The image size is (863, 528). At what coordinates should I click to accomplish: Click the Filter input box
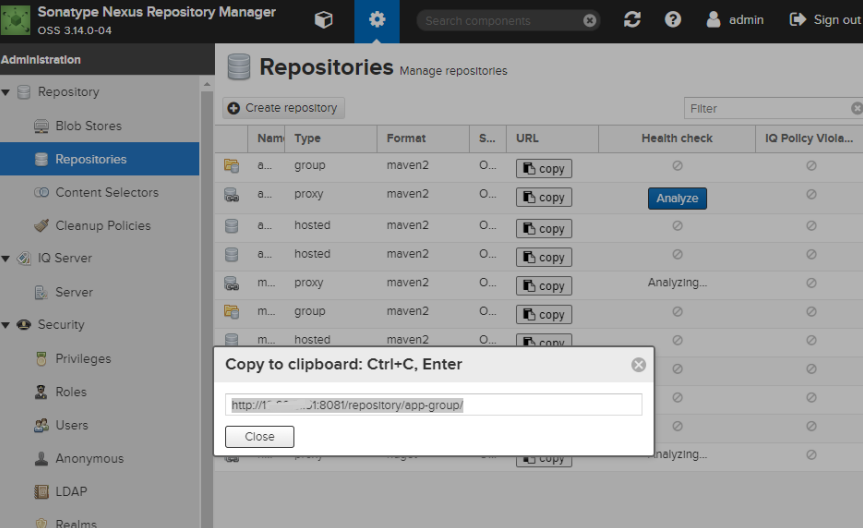(x=767, y=108)
